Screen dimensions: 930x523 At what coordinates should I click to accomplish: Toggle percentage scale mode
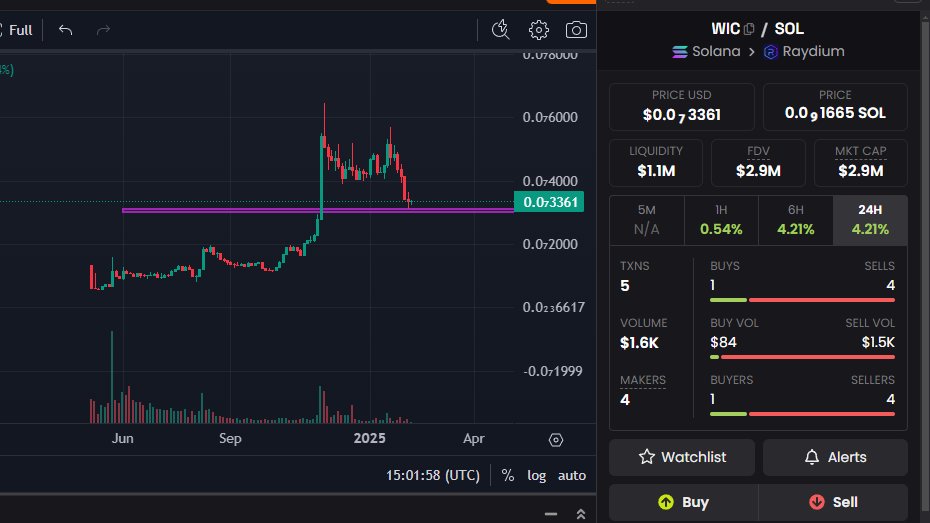pos(508,476)
